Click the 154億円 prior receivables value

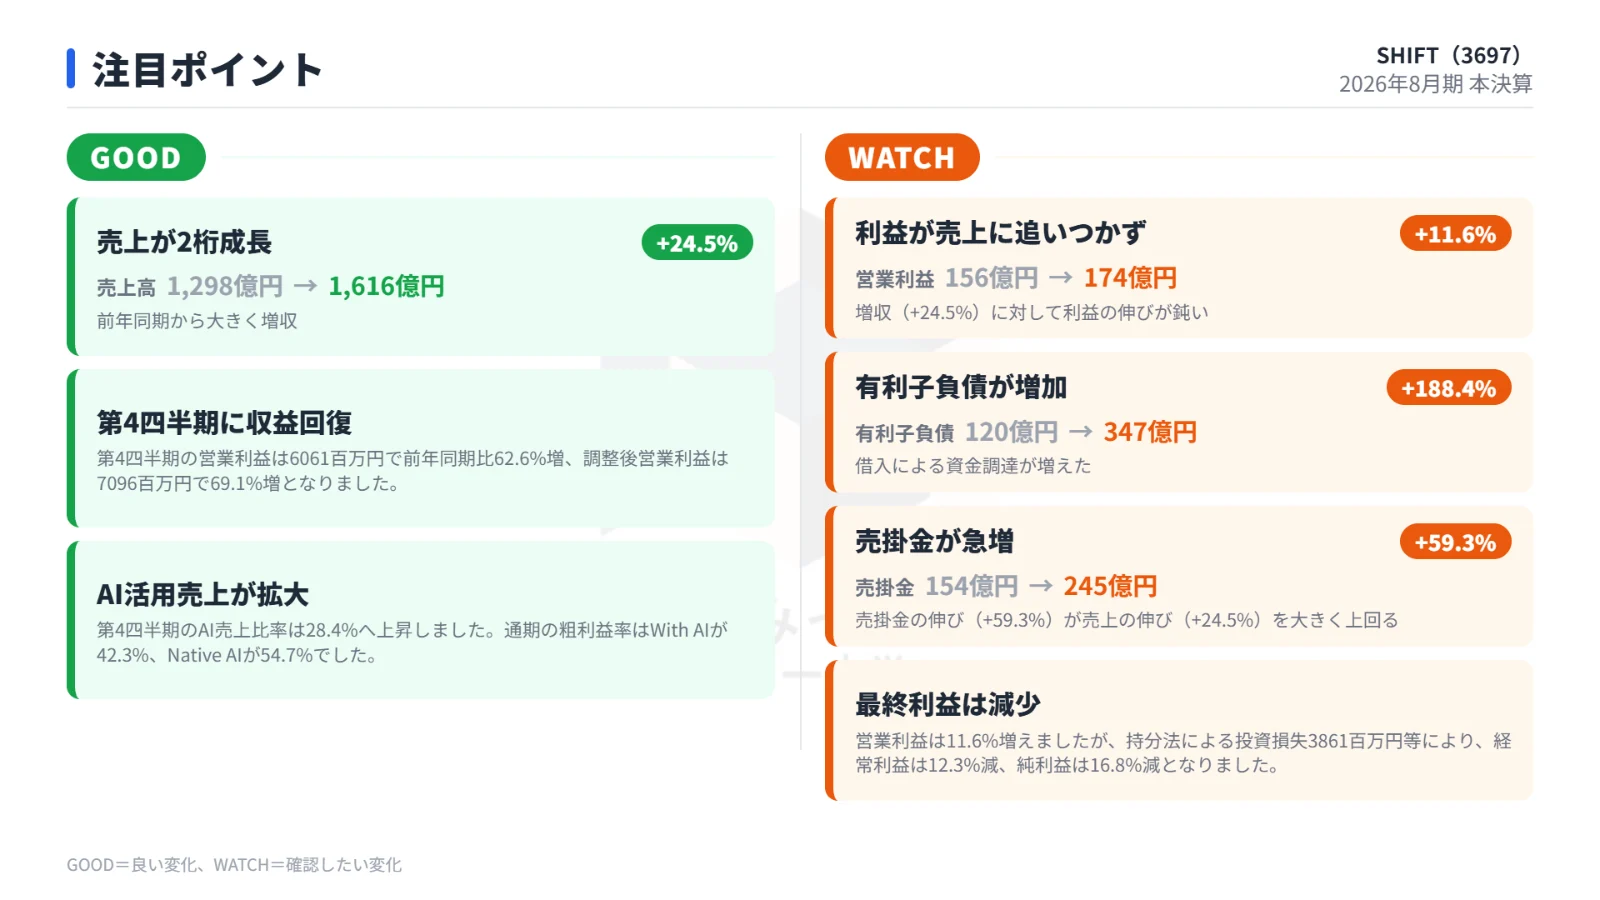971,586
